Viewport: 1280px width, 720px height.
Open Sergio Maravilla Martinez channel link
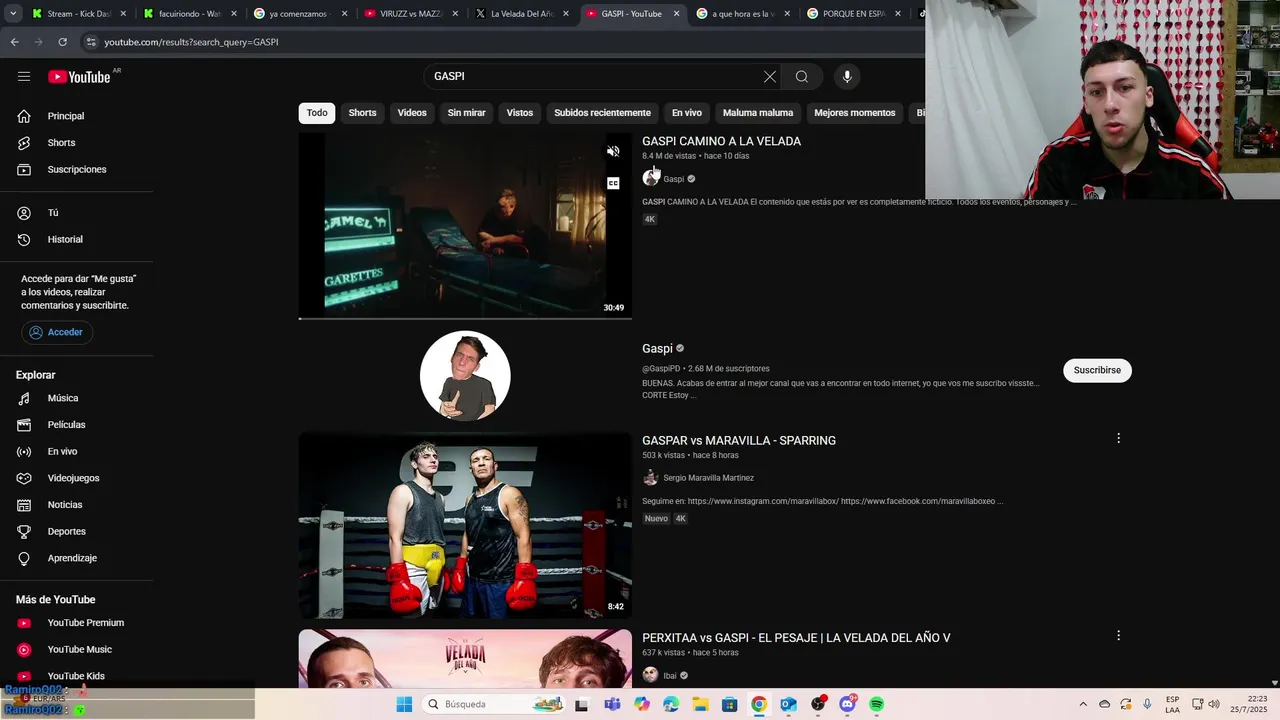[708, 478]
